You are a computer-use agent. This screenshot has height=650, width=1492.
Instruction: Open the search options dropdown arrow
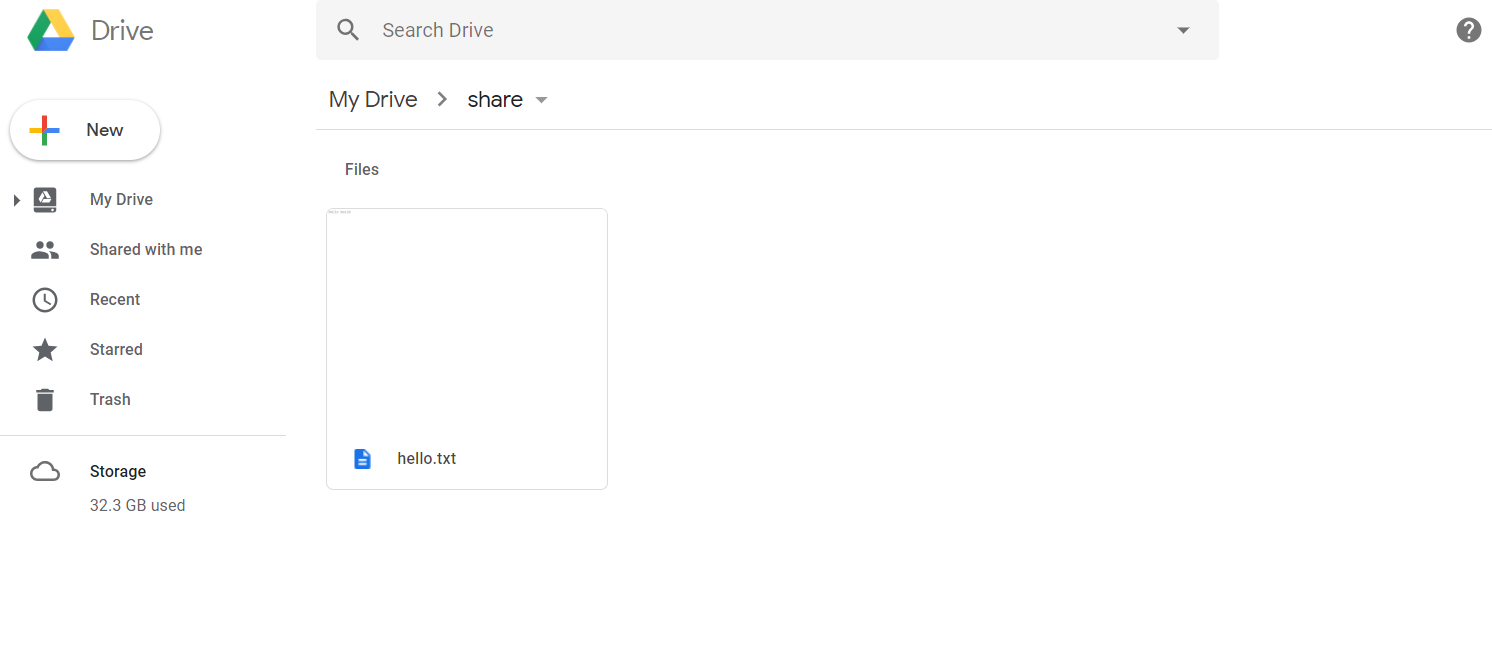coord(1183,30)
